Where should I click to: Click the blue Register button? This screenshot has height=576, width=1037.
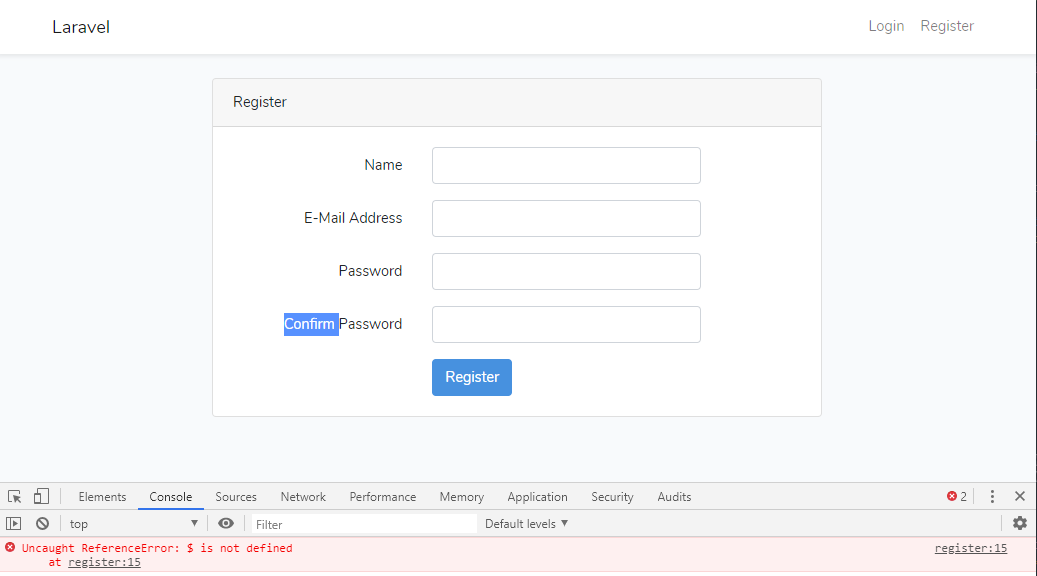click(x=472, y=377)
